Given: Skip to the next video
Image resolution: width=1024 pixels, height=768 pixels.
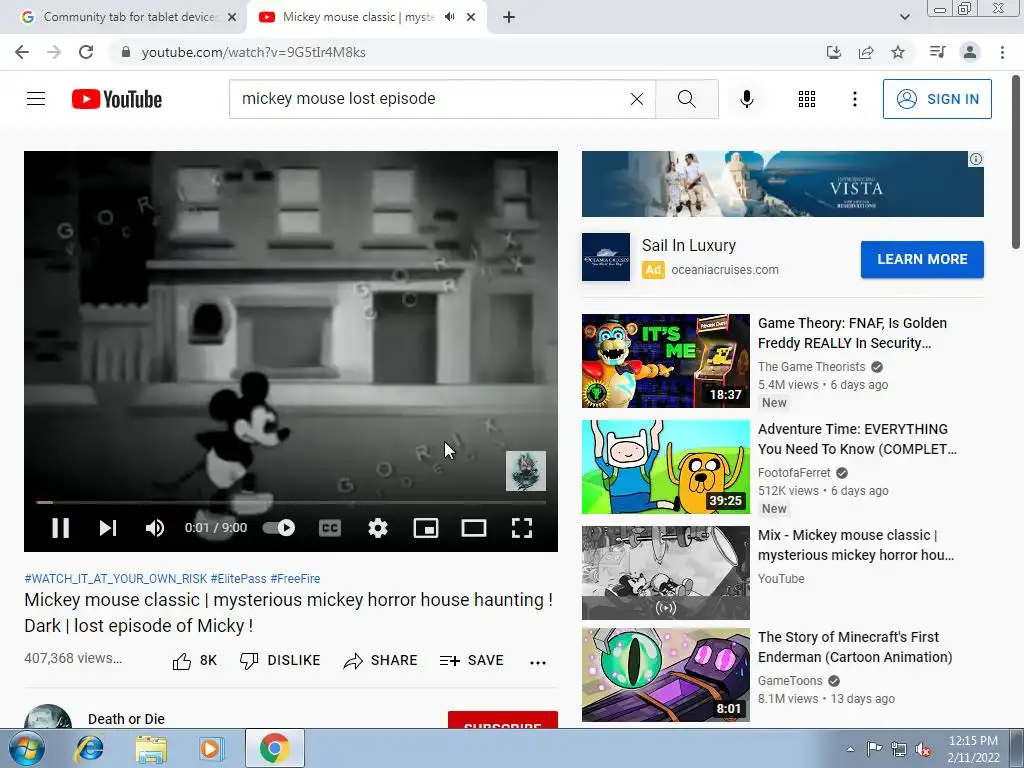Looking at the screenshot, I should [x=108, y=528].
